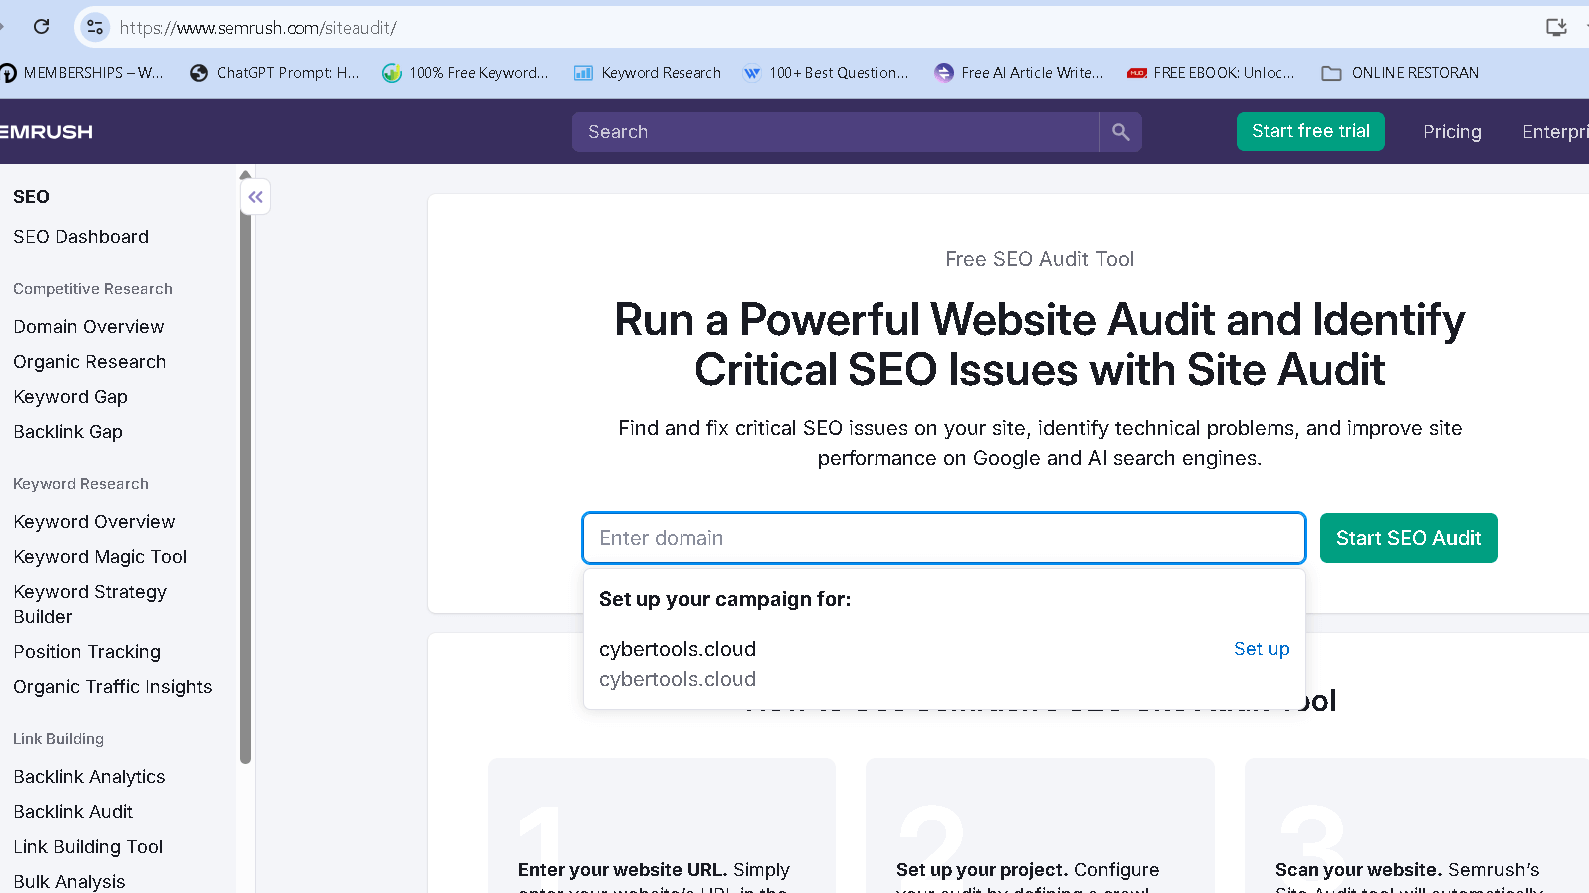The image size is (1589, 893).
Task: Open Backlink Audit in sidebar
Action: tap(73, 812)
